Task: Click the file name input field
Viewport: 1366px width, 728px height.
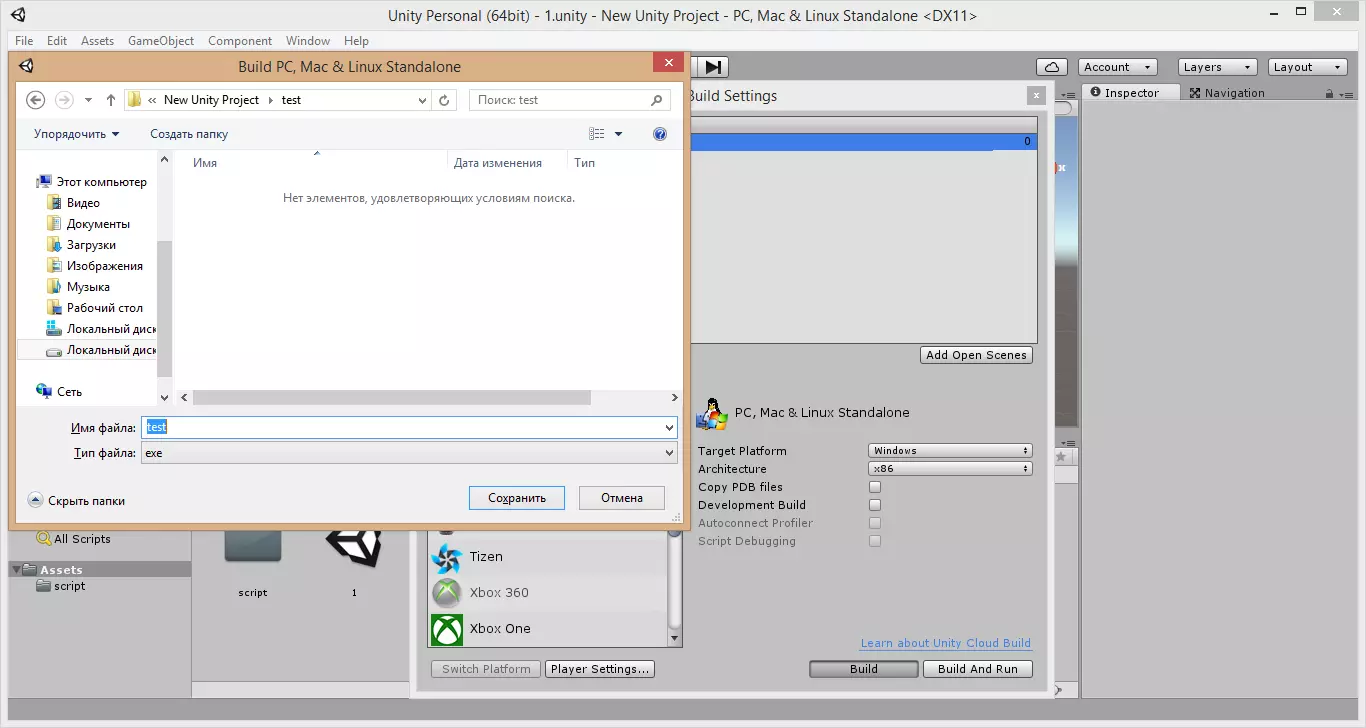Action: coord(400,427)
